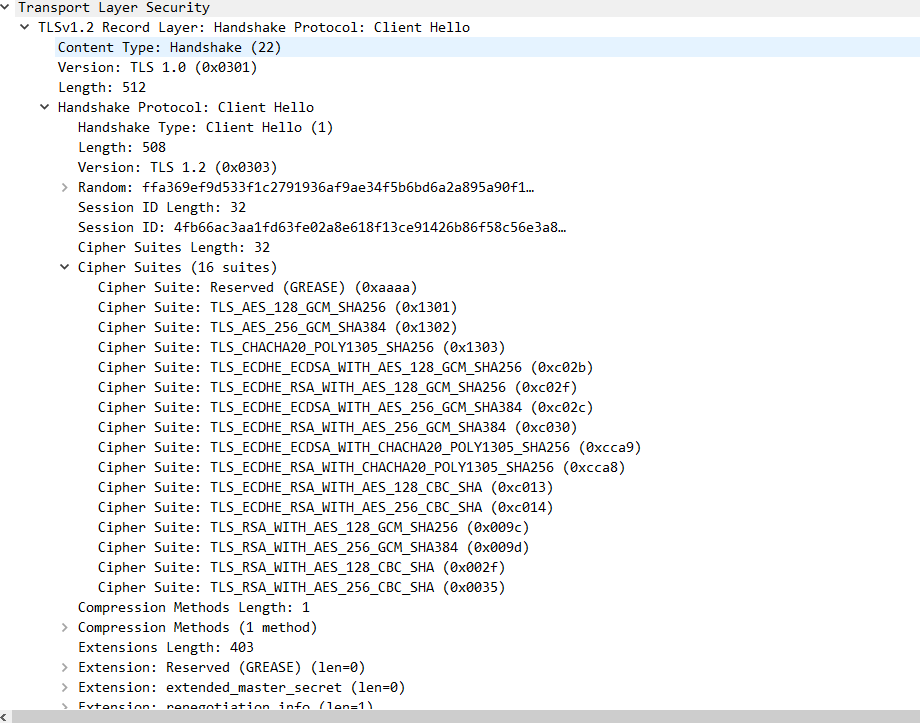The height and width of the screenshot is (723, 920).
Task: Select Cipher Suites Length: 32 row
Action: point(174,247)
